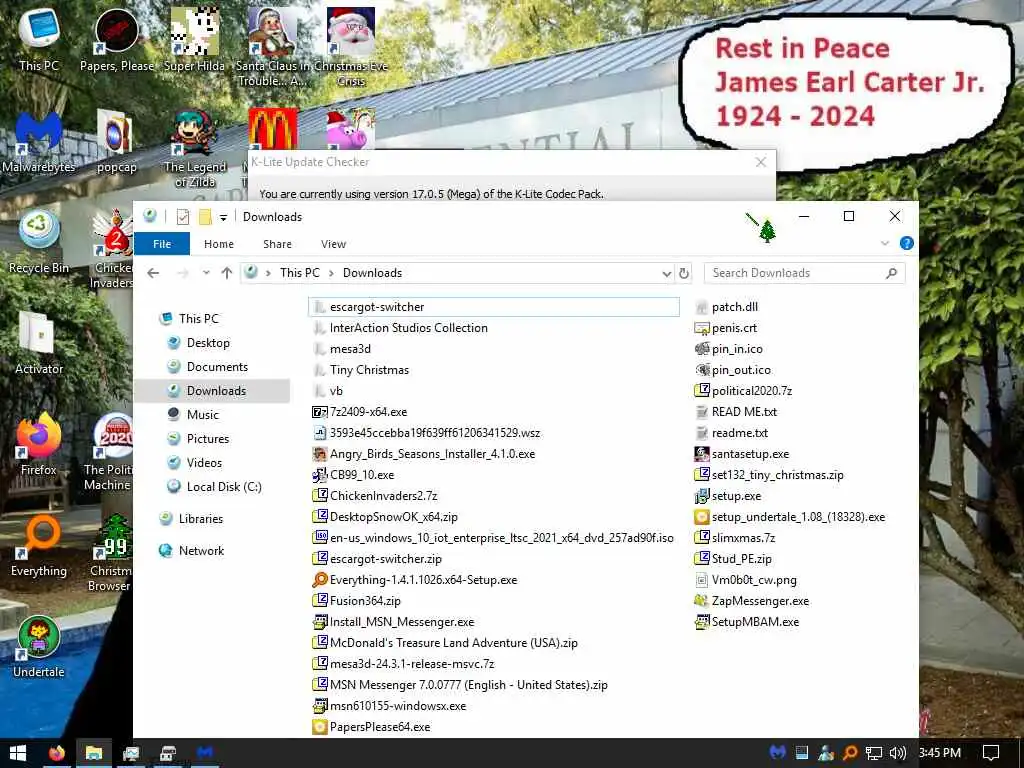
Task: Click the Properties quick access toolbar icon
Action: [183, 217]
